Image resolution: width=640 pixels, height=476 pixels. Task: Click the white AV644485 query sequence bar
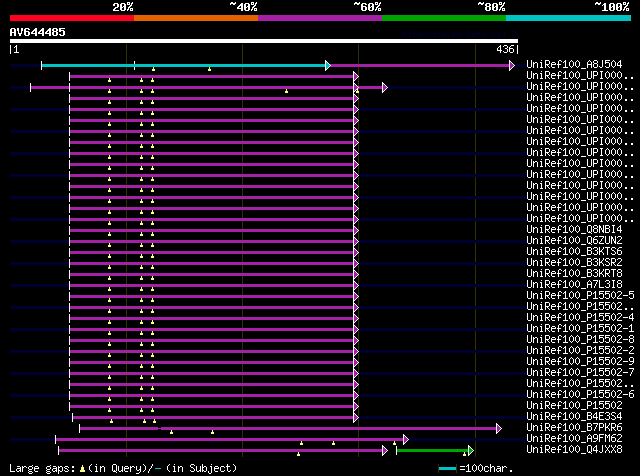point(264,41)
